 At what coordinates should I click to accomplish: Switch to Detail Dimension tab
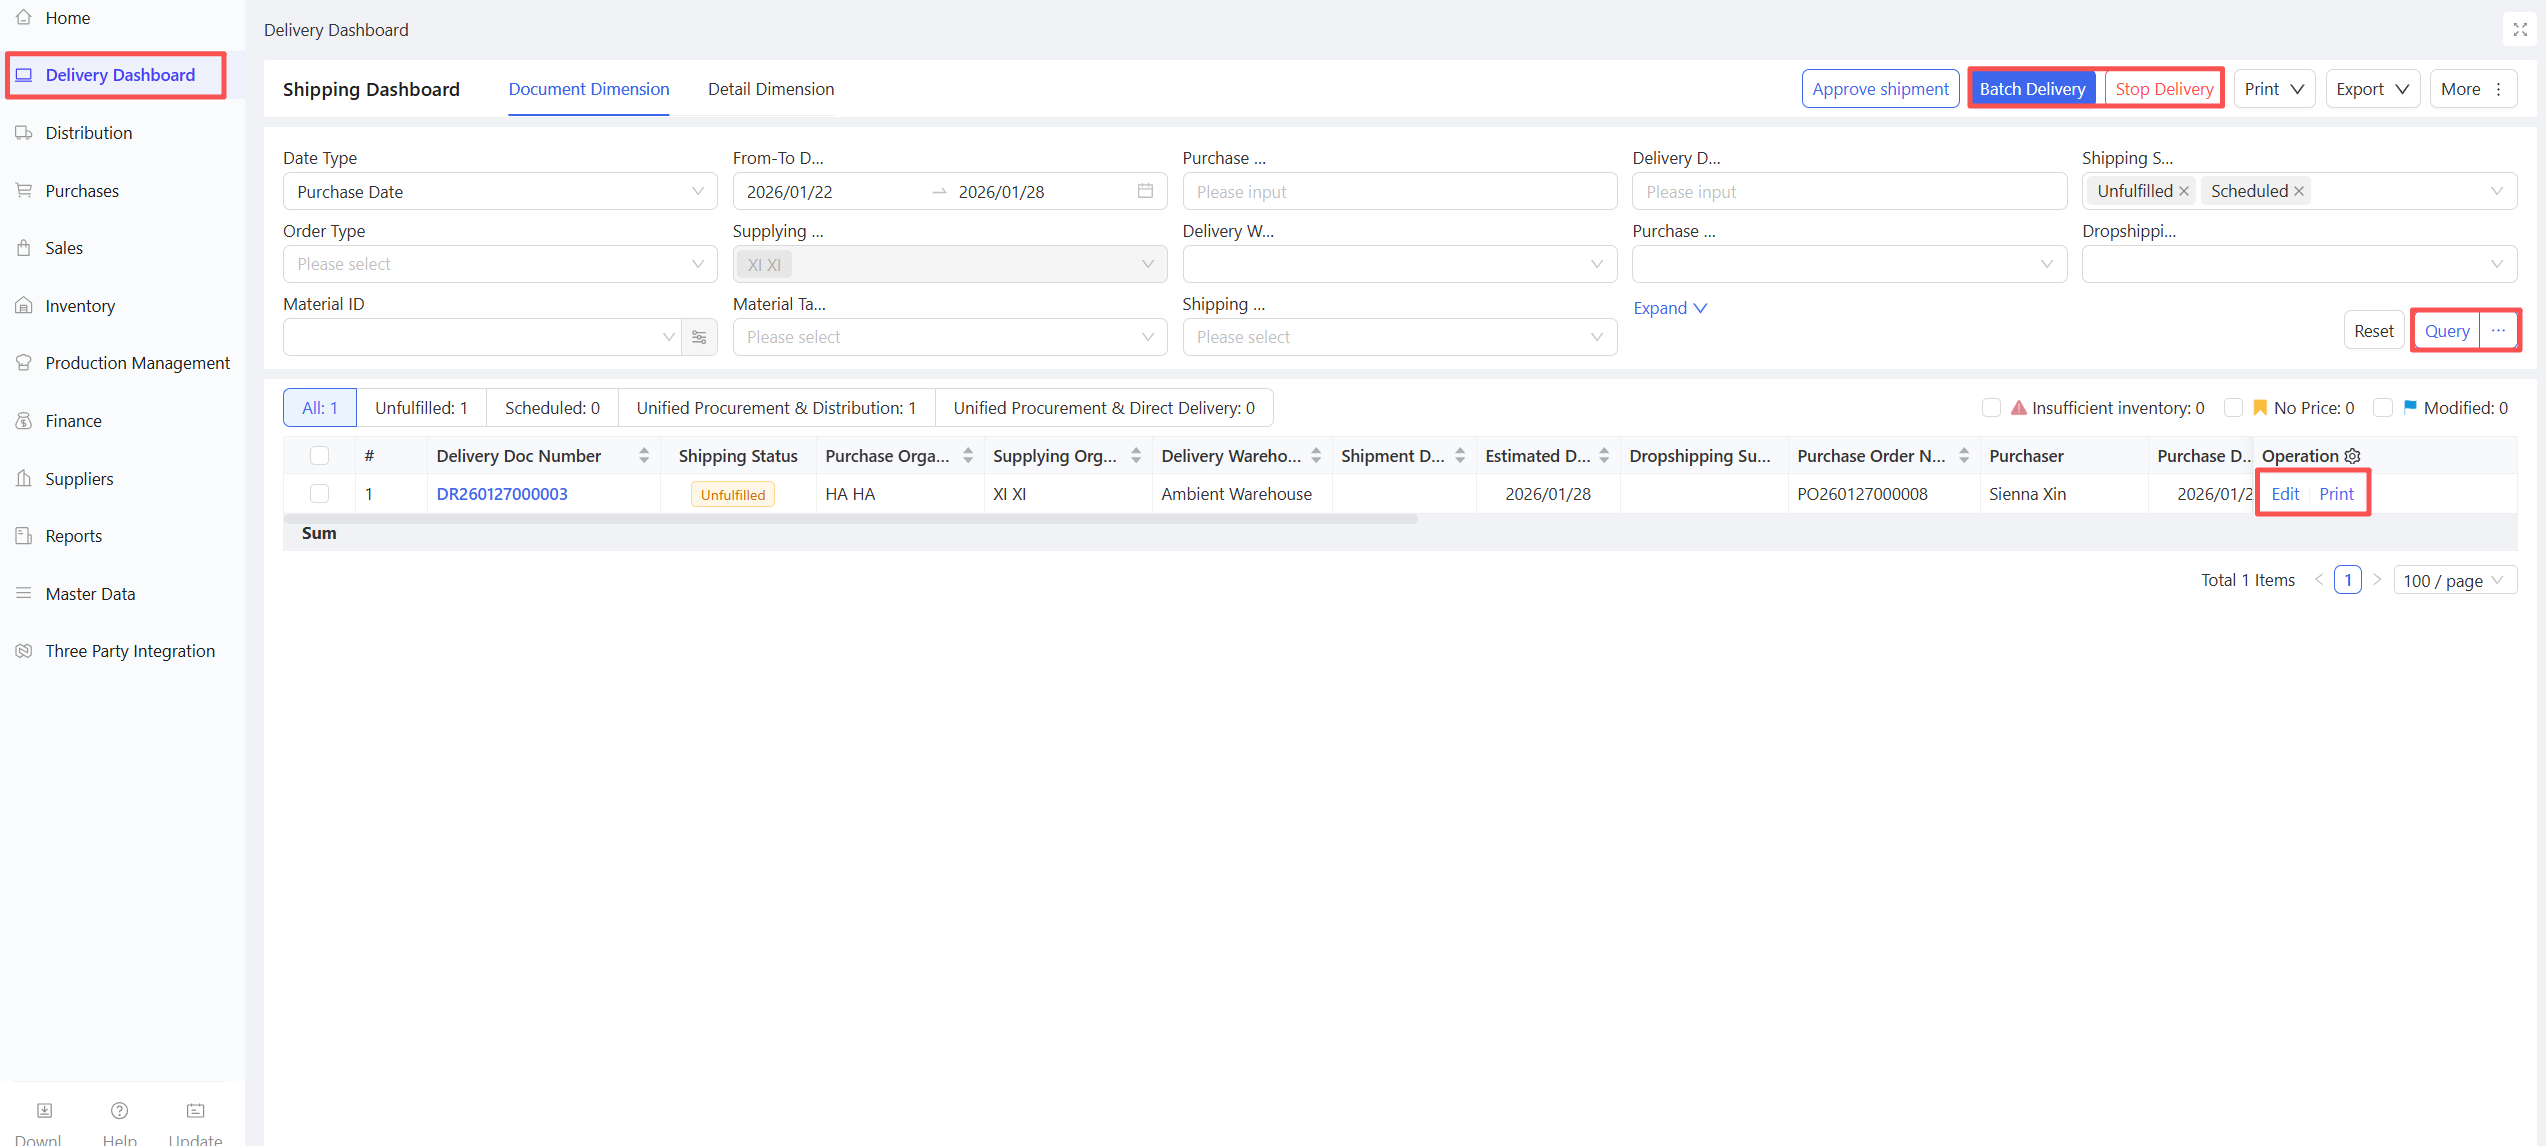click(770, 89)
